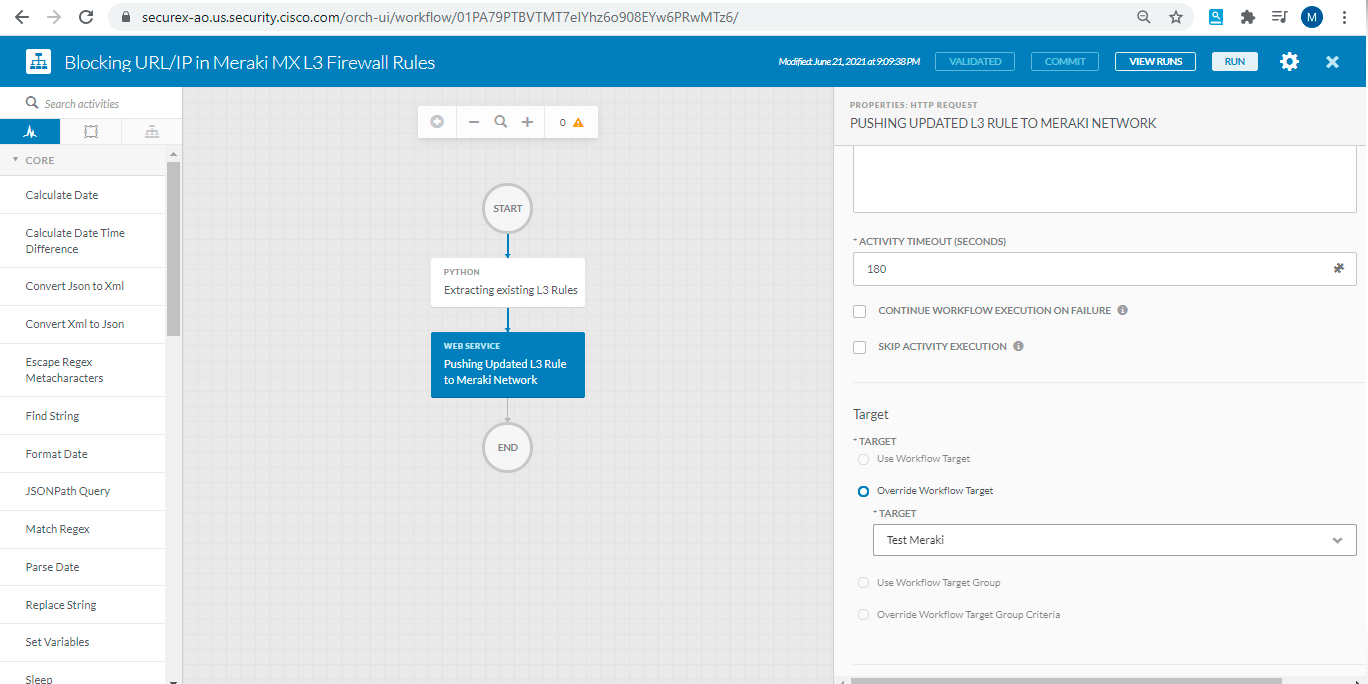Click the COMMIT button
This screenshot has height=684, width=1368.
point(1065,62)
